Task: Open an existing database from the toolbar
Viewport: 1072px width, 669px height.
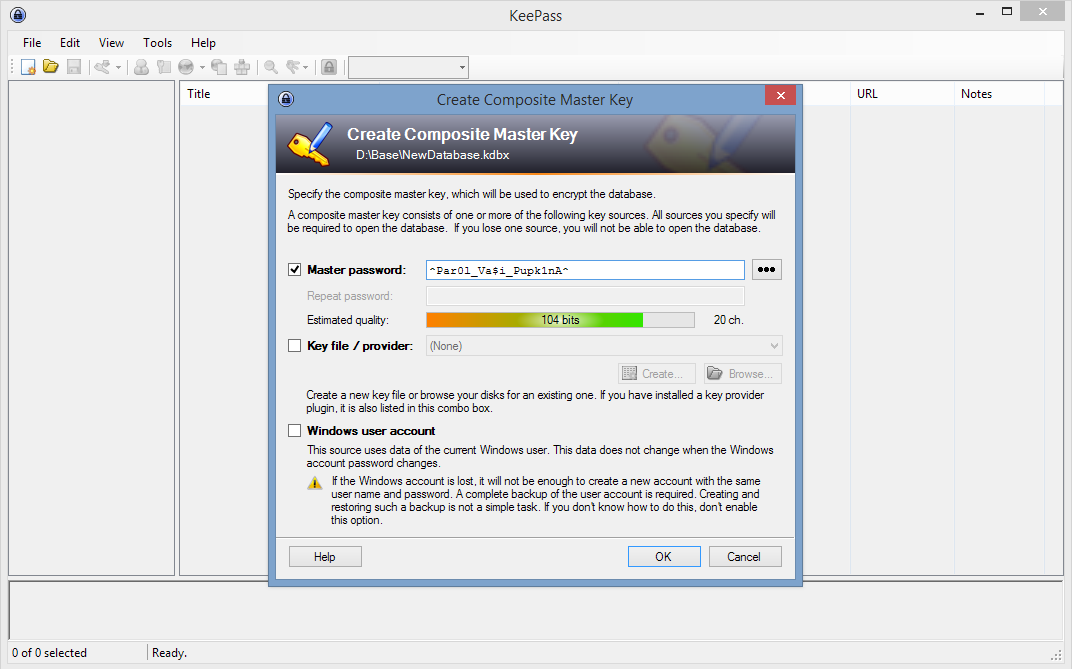Action: (x=50, y=66)
